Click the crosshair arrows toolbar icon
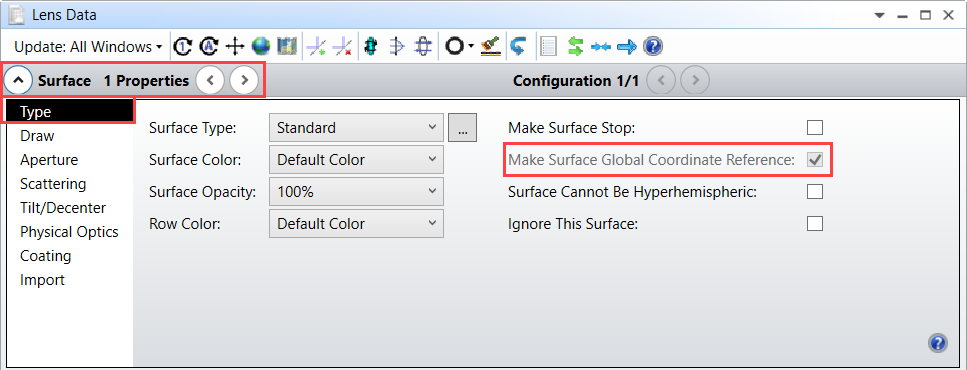The height and width of the screenshot is (370, 967). pyautogui.click(x=235, y=46)
